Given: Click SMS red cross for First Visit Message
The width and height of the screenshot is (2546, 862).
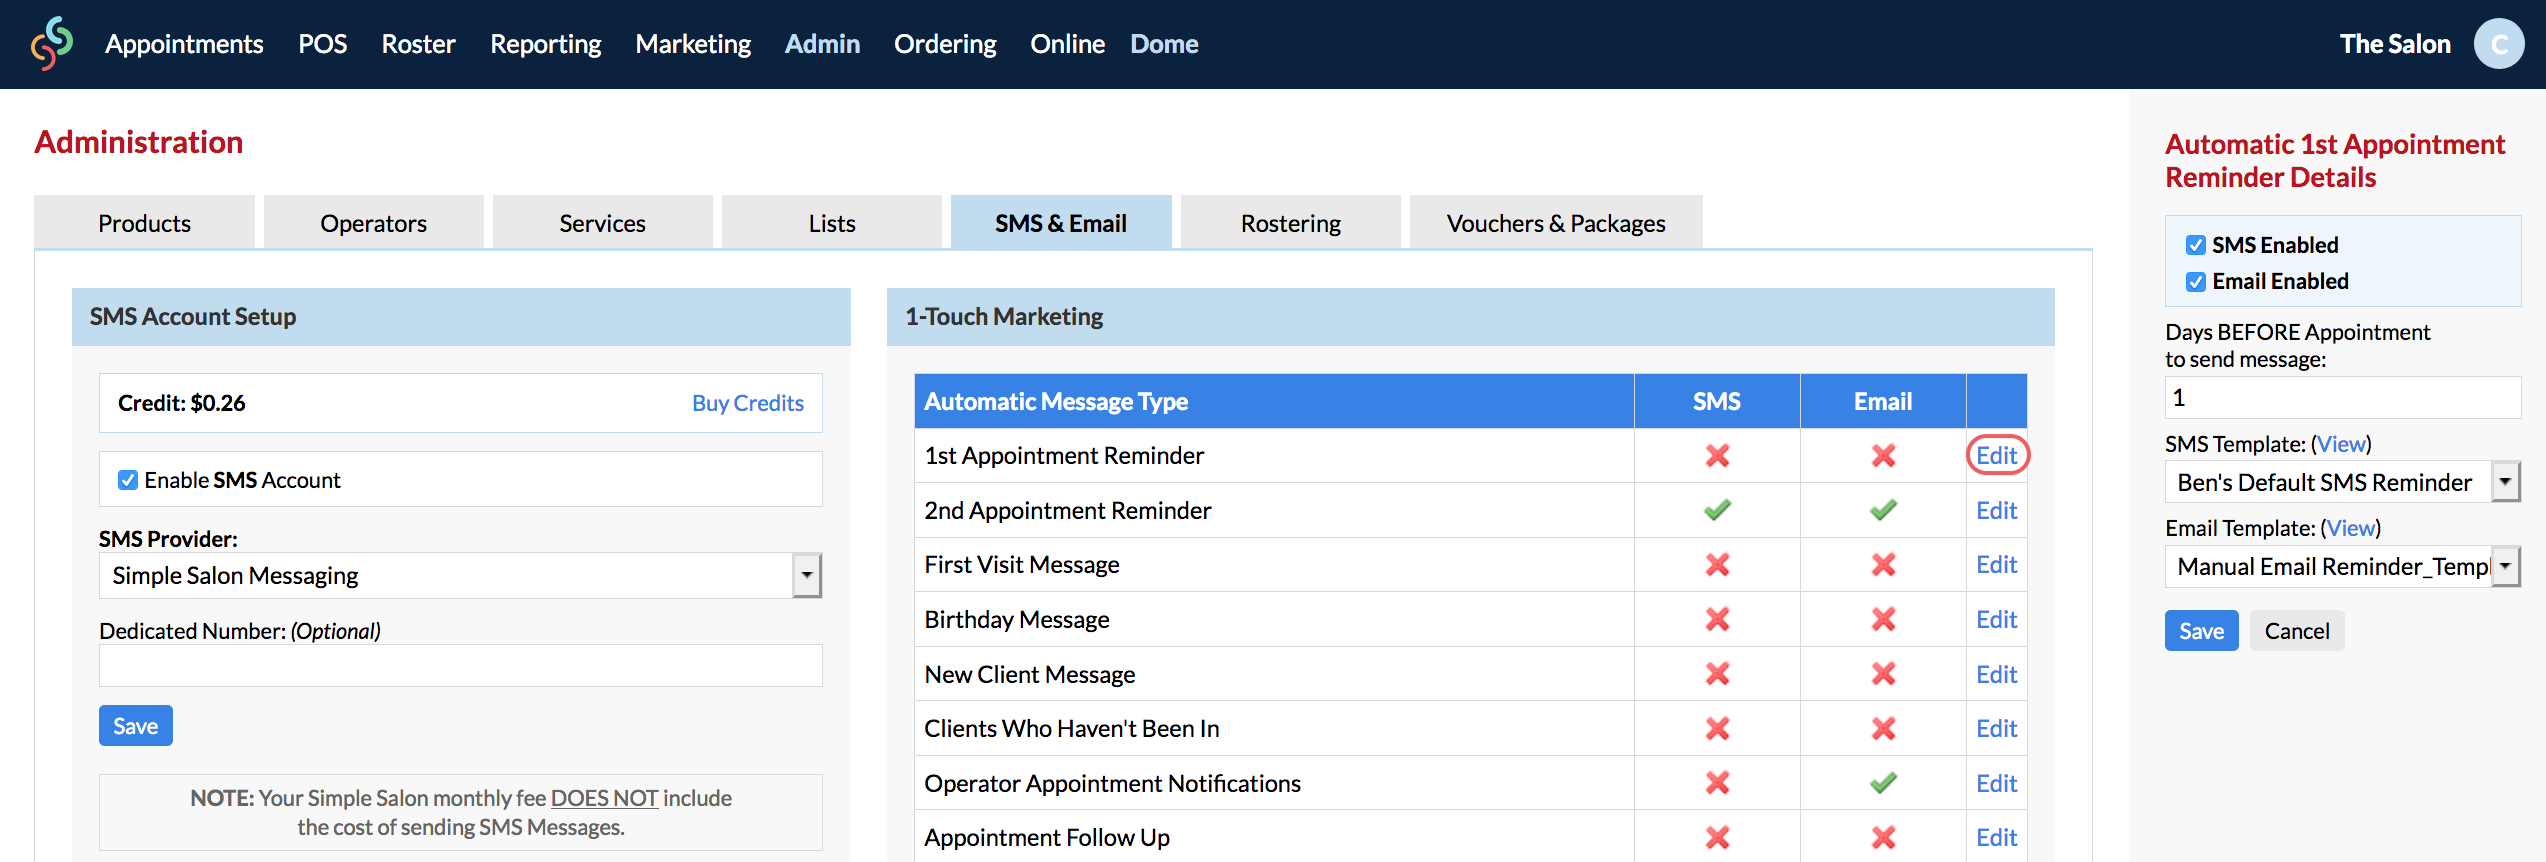Looking at the screenshot, I should coord(1717,565).
